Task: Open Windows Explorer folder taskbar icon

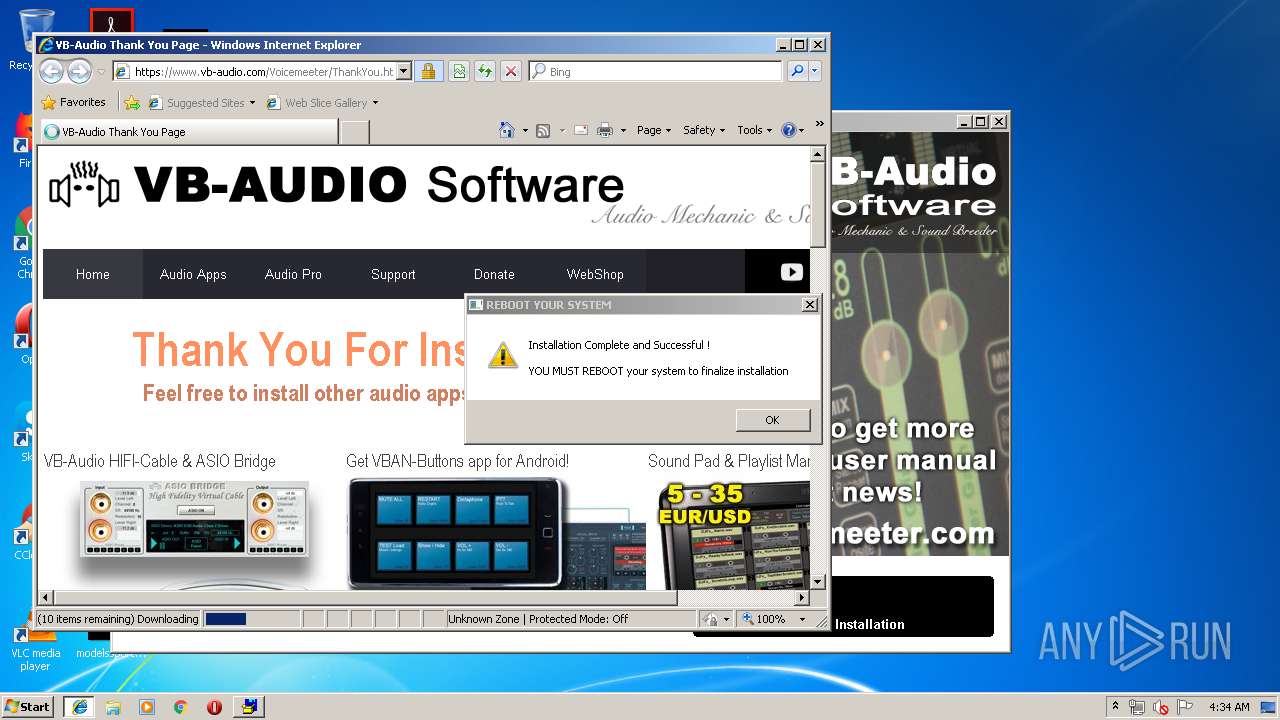Action: pos(113,707)
